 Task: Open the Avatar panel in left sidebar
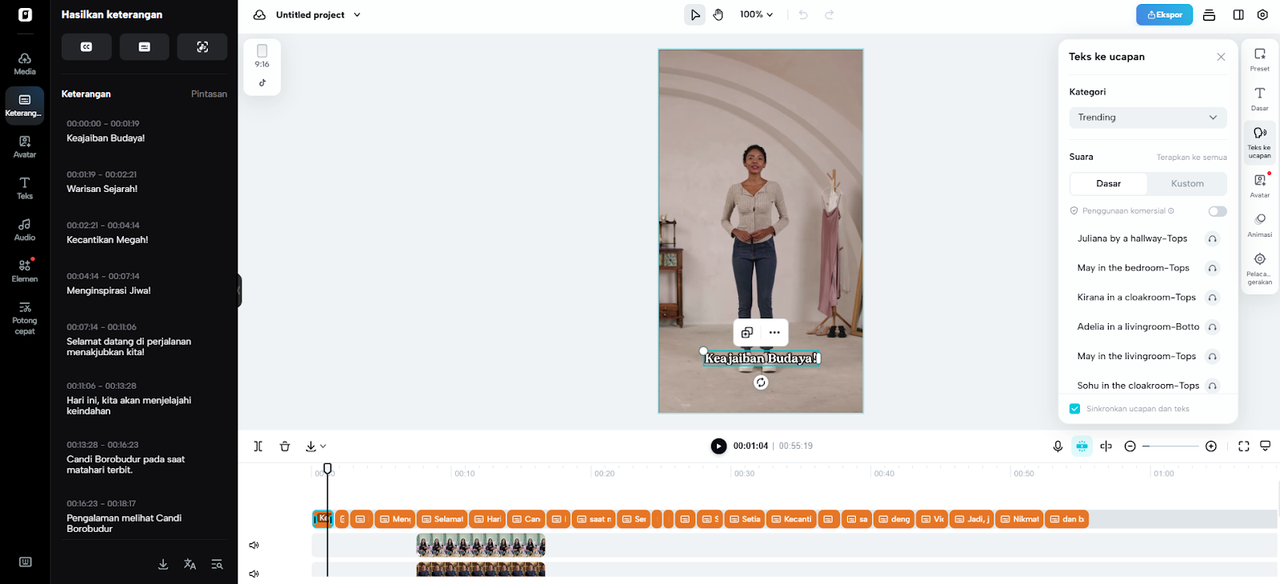pyautogui.click(x=25, y=146)
